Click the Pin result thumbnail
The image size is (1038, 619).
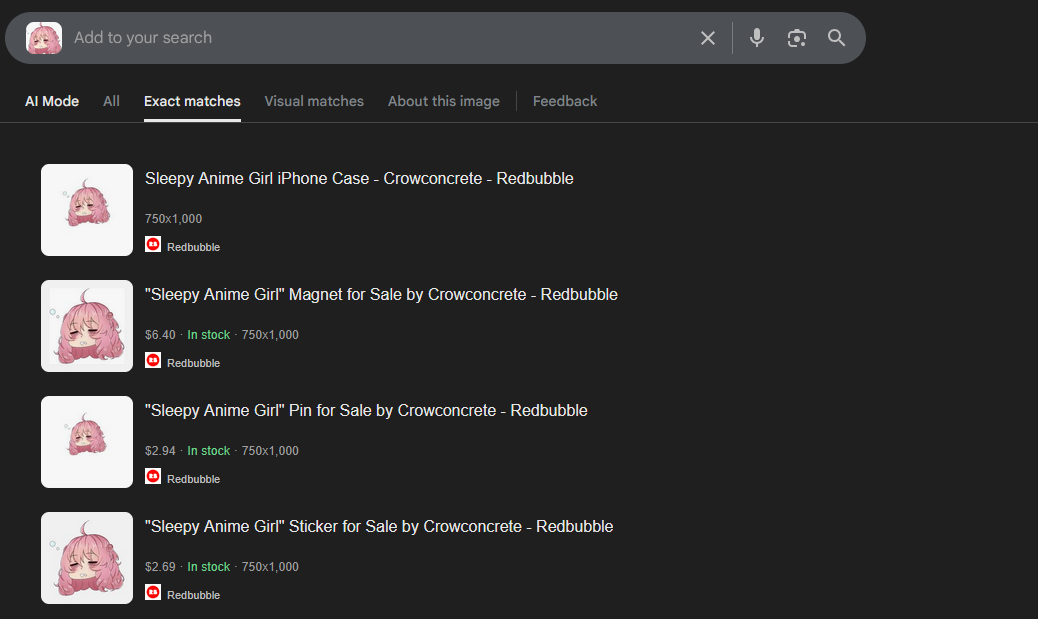pos(87,442)
